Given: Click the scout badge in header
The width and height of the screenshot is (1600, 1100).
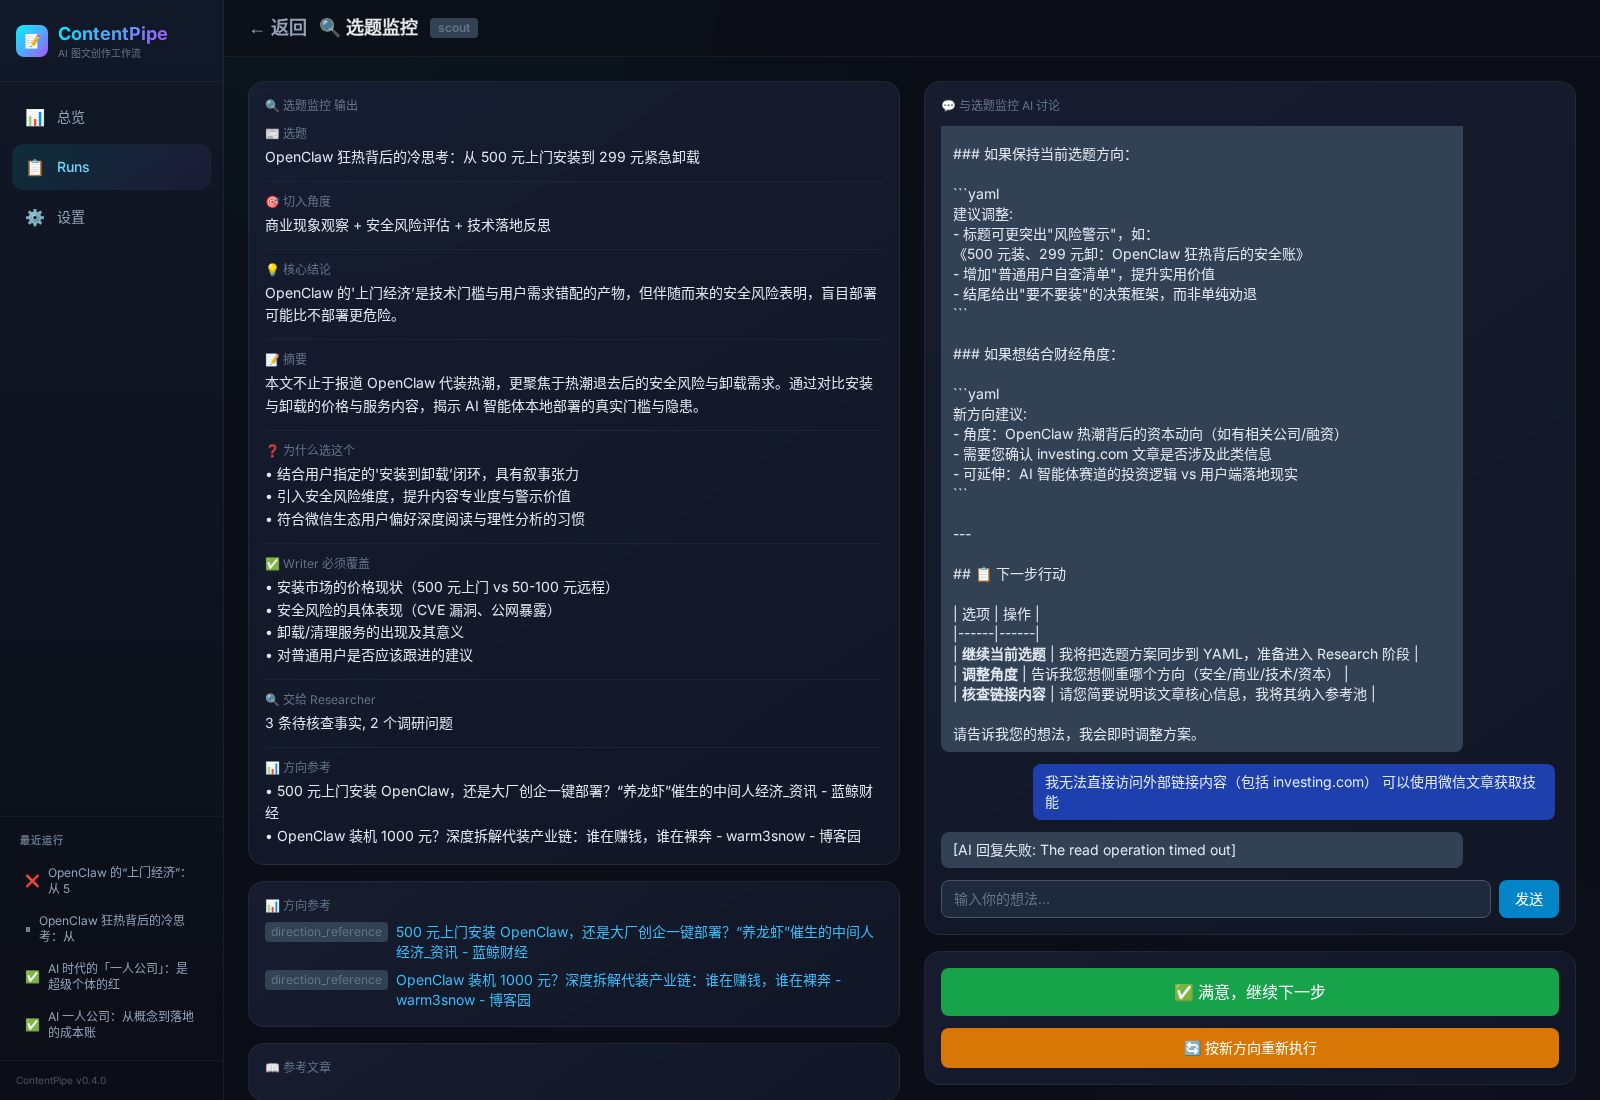Looking at the screenshot, I should 454,28.
